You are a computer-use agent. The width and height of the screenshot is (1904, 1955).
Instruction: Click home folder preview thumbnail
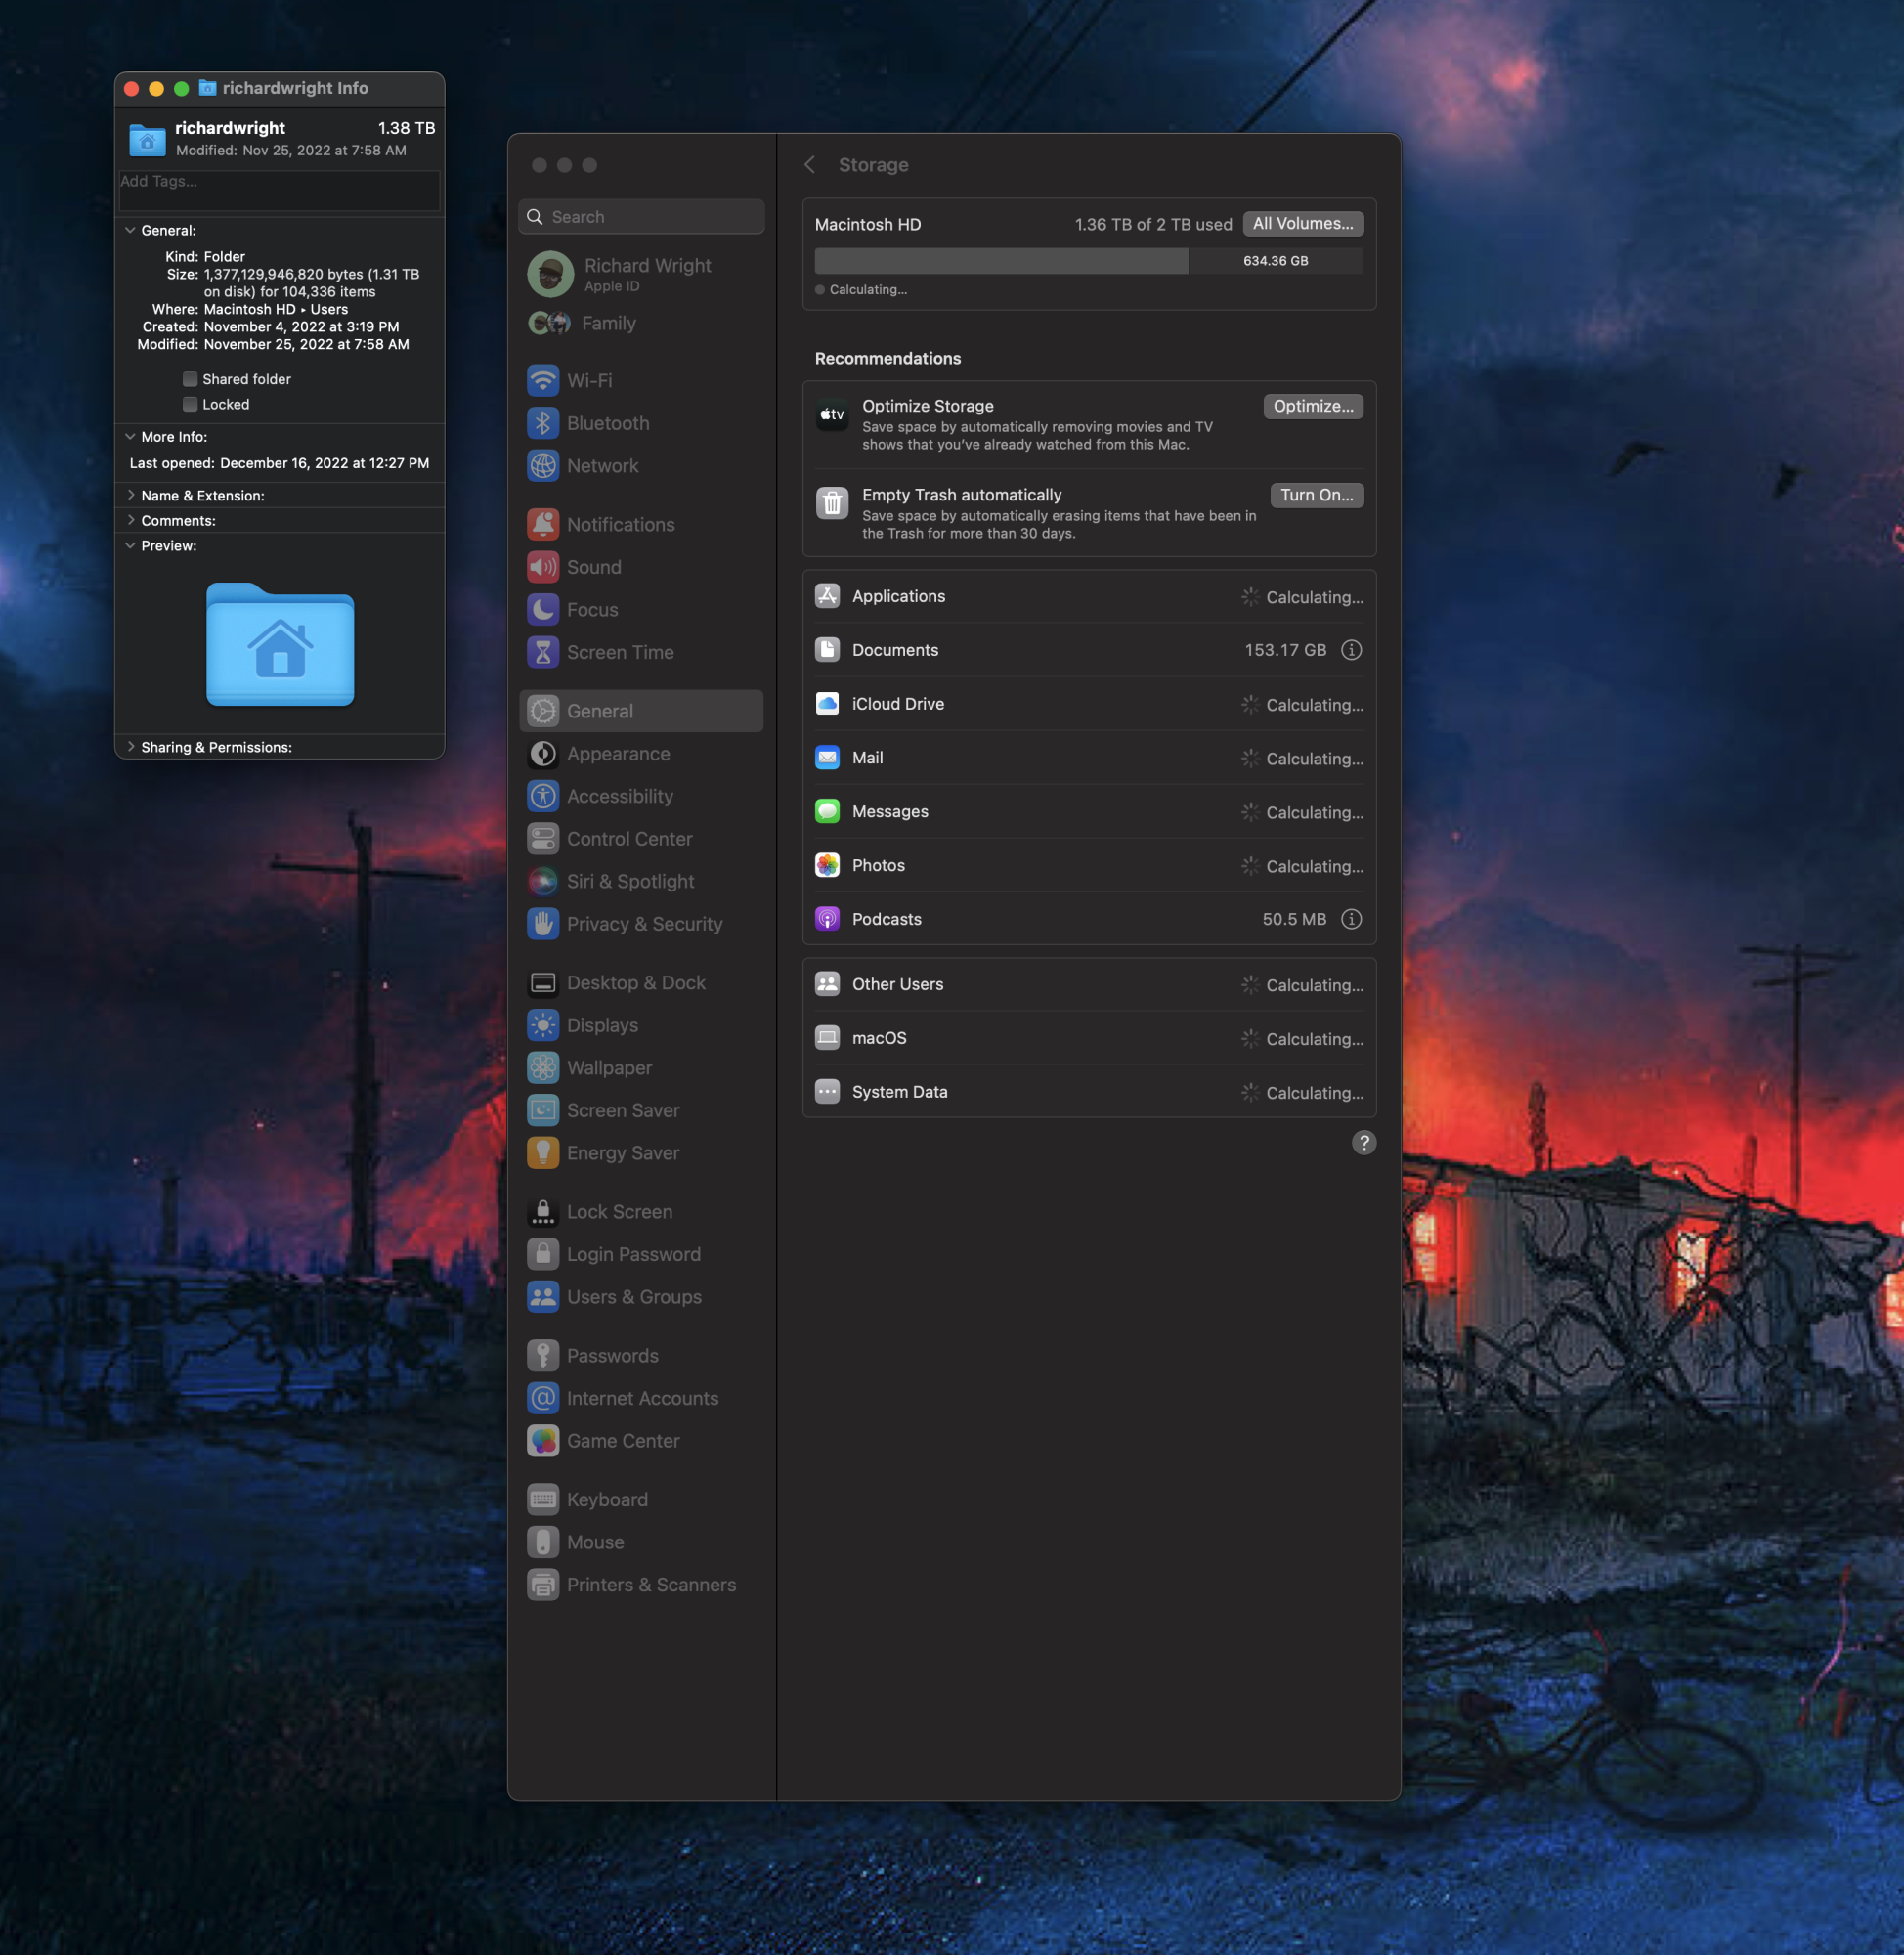[x=280, y=644]
